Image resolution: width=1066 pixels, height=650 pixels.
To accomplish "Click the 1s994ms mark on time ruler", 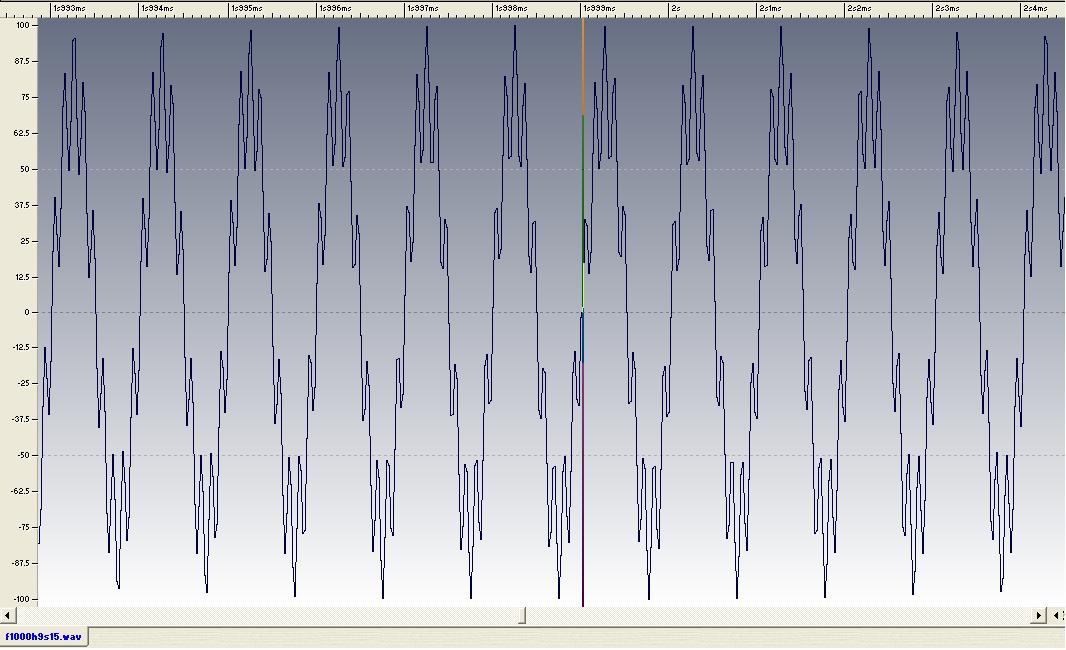I will (x=157, y=8).
